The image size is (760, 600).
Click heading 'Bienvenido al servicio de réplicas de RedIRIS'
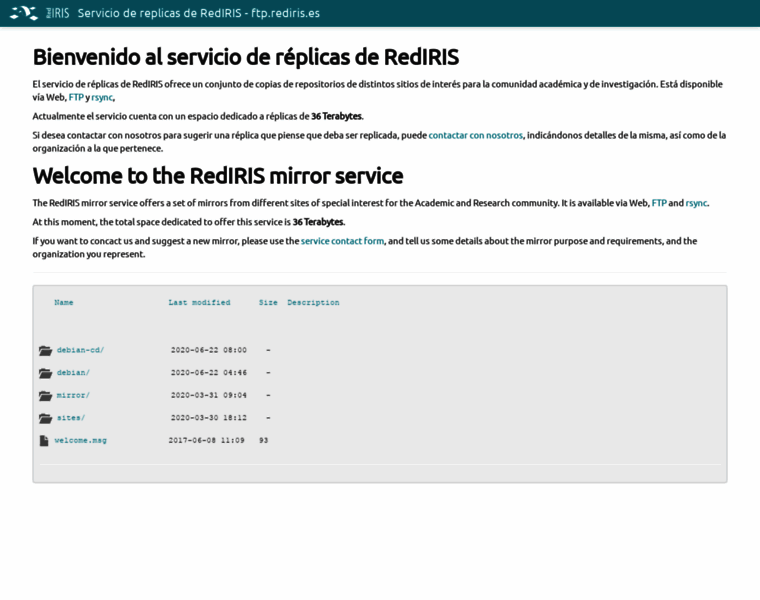coord(246,57)
